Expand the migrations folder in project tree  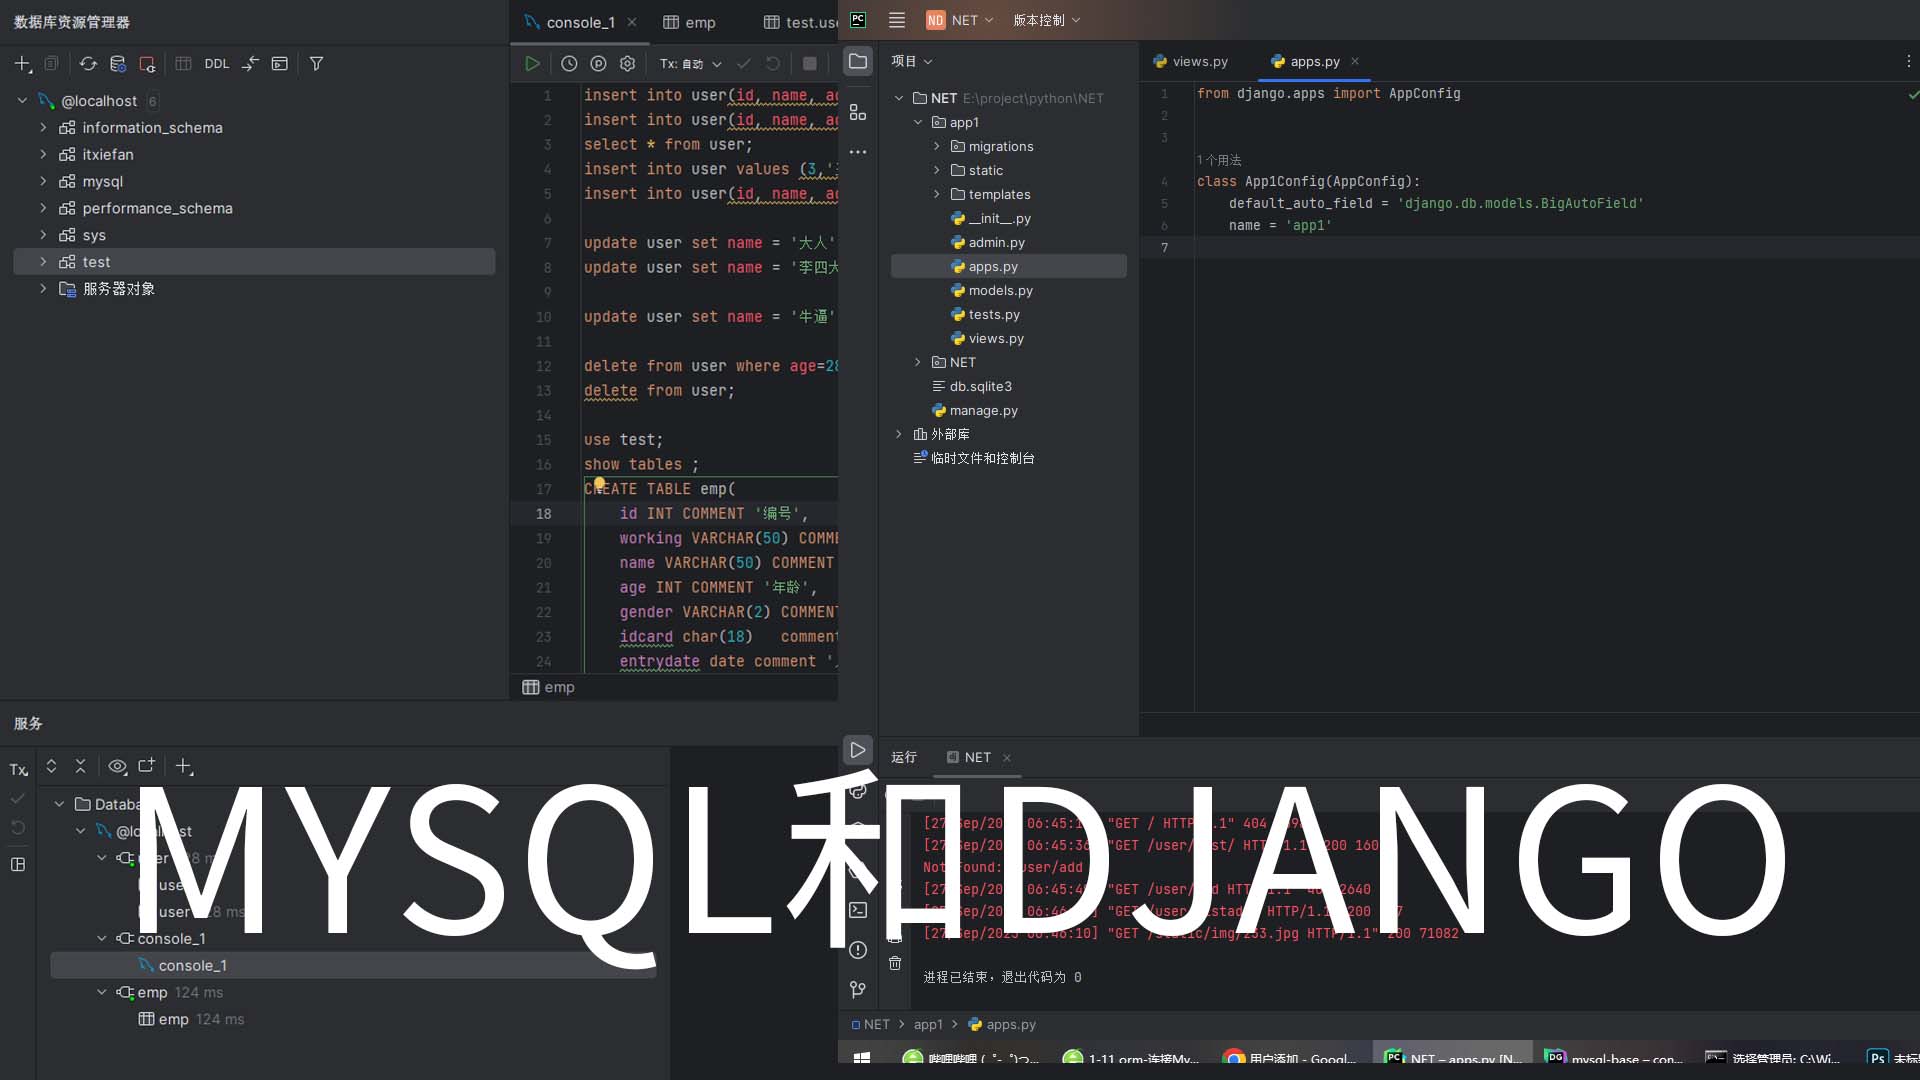click(937, 147)
